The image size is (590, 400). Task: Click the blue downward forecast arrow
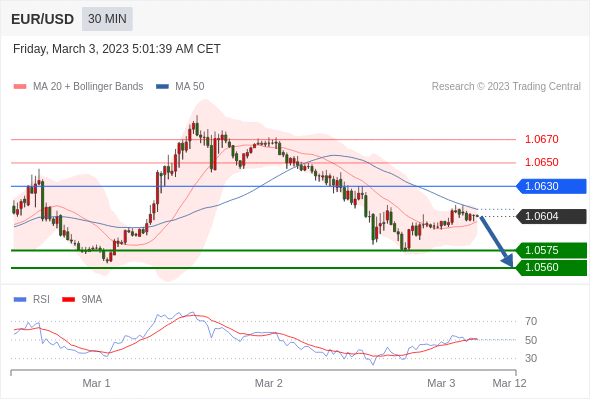496,241
